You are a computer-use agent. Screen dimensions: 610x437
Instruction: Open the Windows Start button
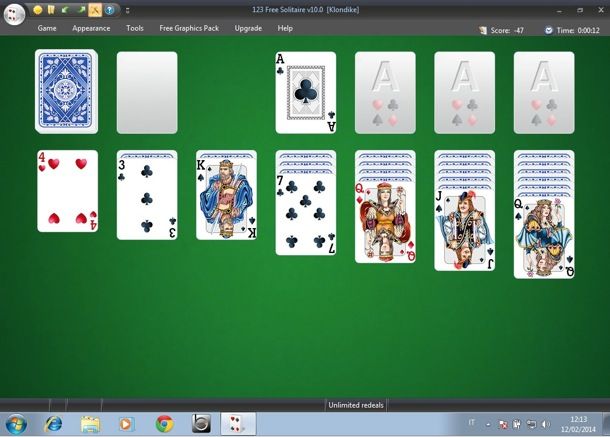coord(16,424)
